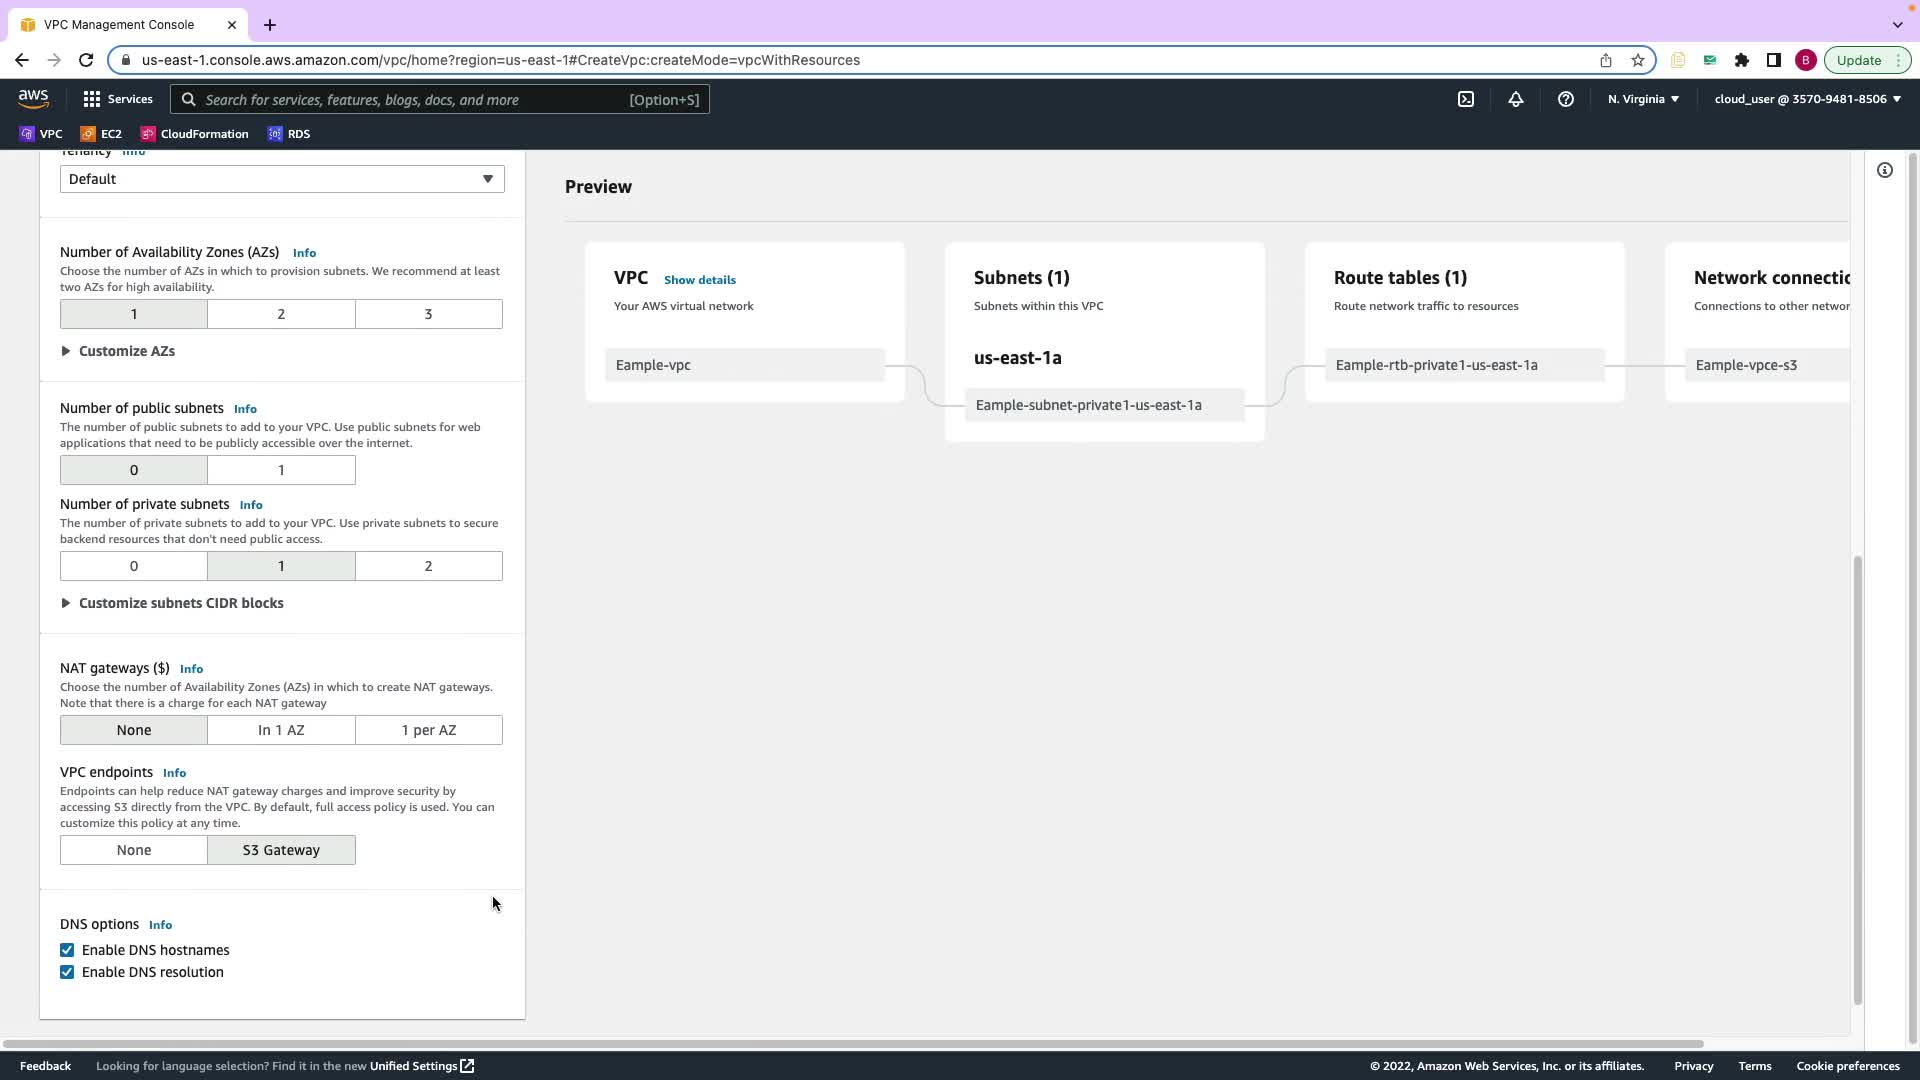The width and height of the screenshot is (1920, 1080).
Task: Bookmark page with star icon
Action: click(x=1638, y=60)
